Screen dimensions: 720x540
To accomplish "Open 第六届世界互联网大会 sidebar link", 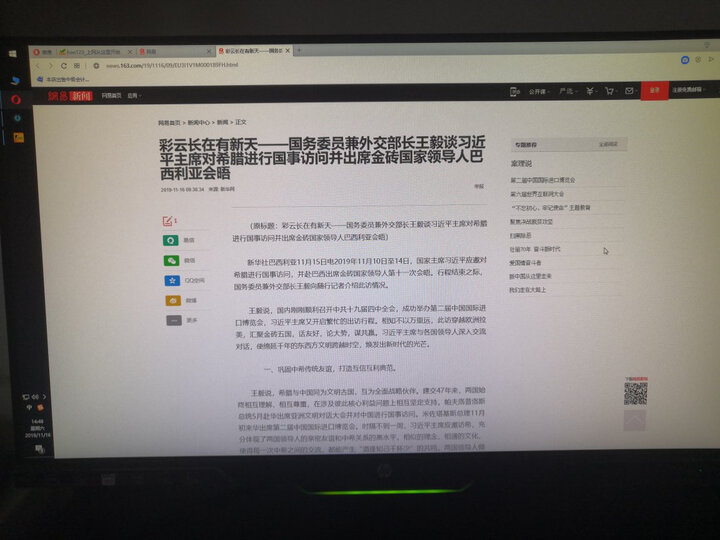I will coord(537,194).
